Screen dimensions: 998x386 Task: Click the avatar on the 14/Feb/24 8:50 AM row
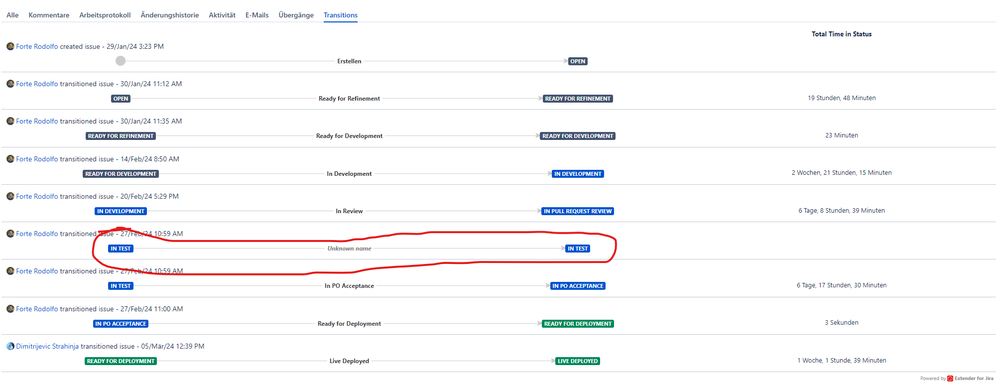point(10,159)
